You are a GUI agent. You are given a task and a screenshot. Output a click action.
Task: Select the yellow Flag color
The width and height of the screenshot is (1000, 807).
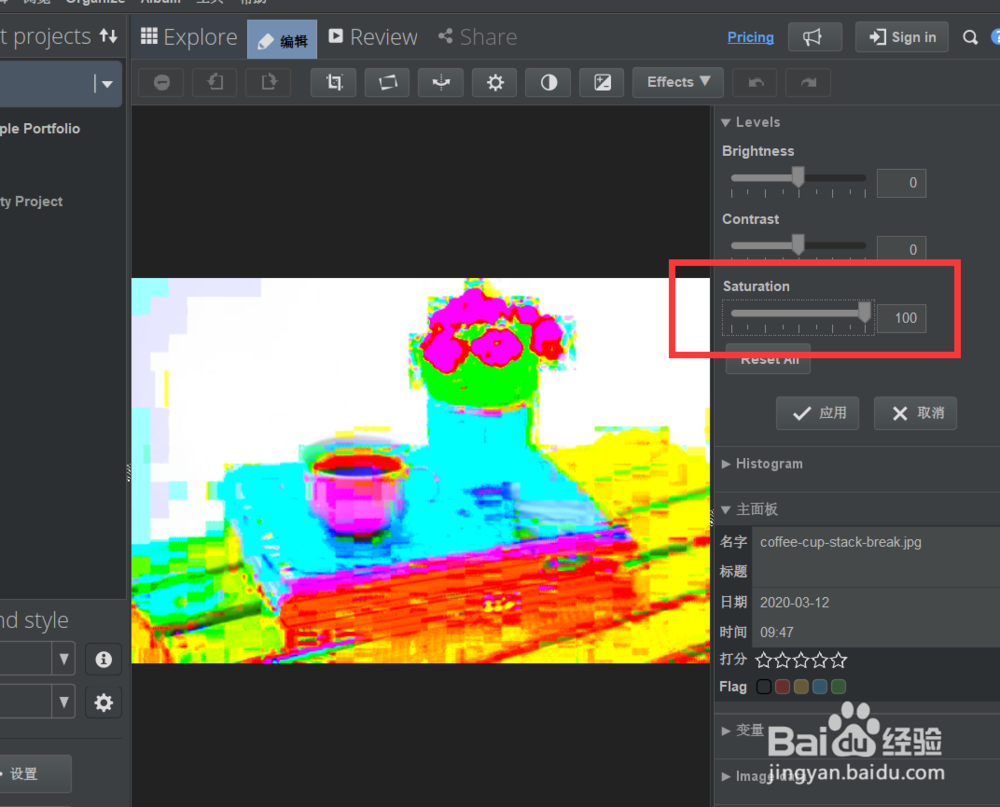click(x=801, y=687)
